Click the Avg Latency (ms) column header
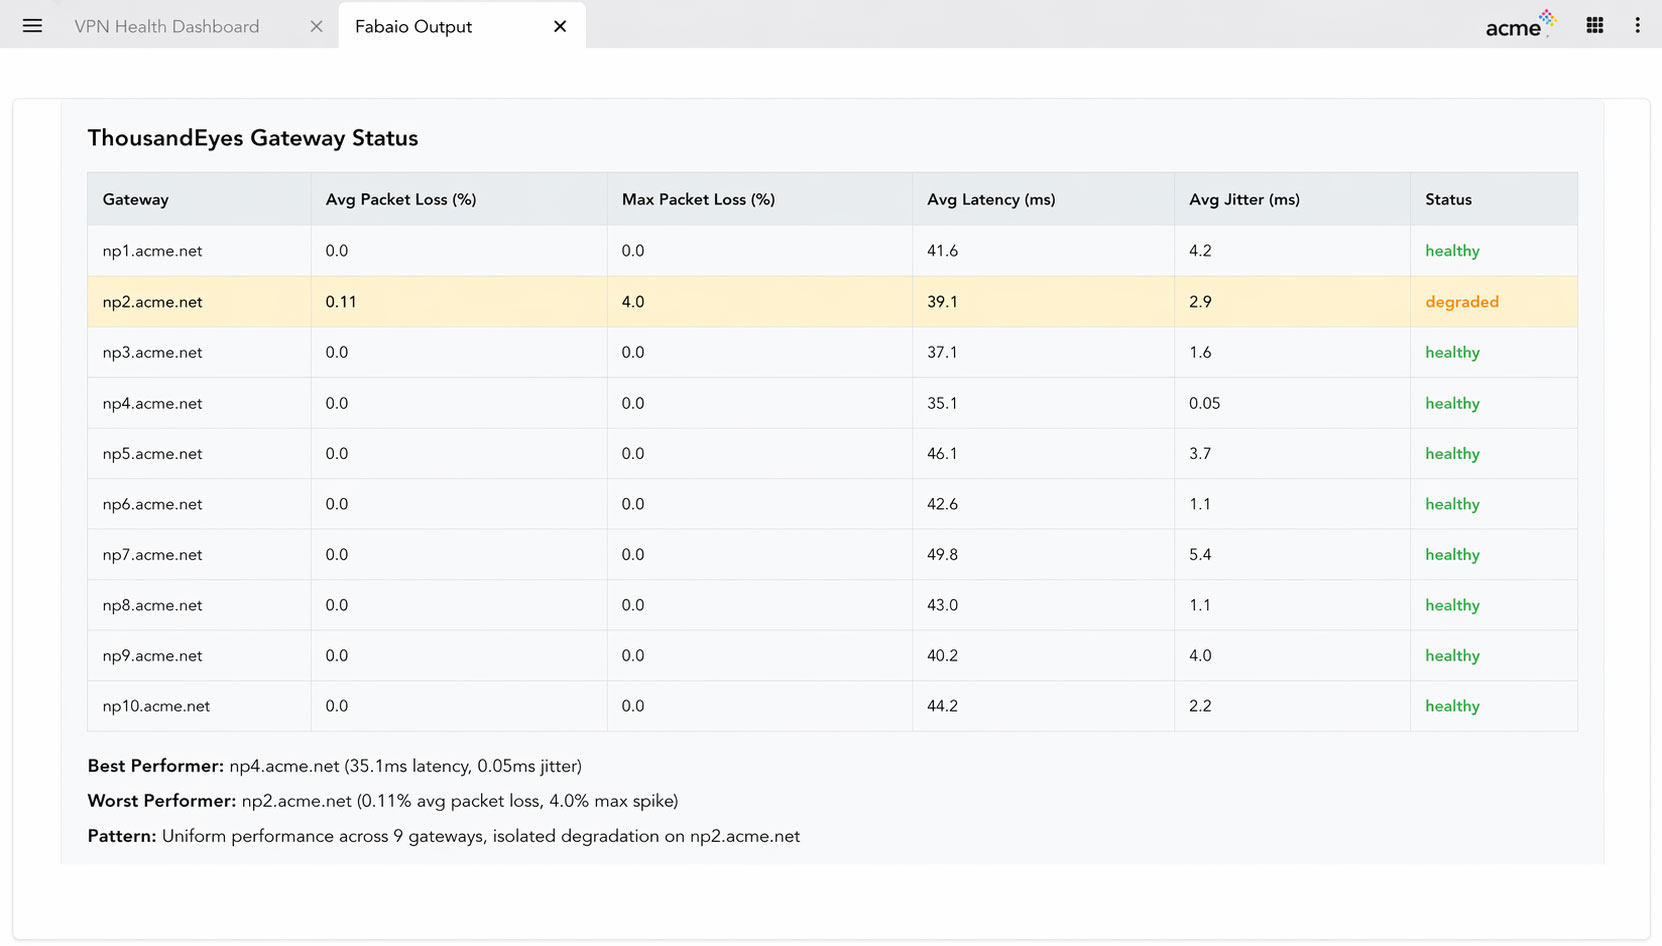This screenshot has width=1662, height=946. [x=991, y=200]
